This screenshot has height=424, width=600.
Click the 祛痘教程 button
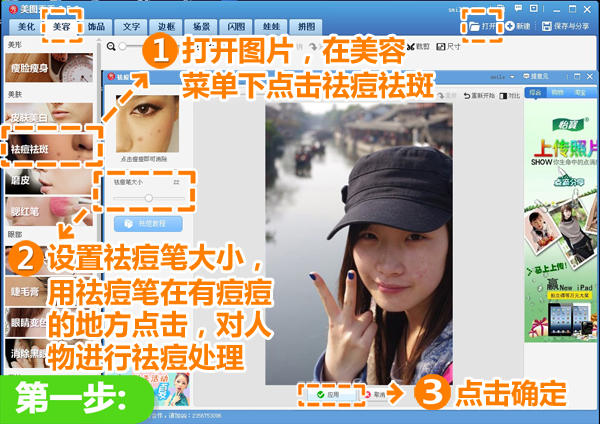pos(148,223)
